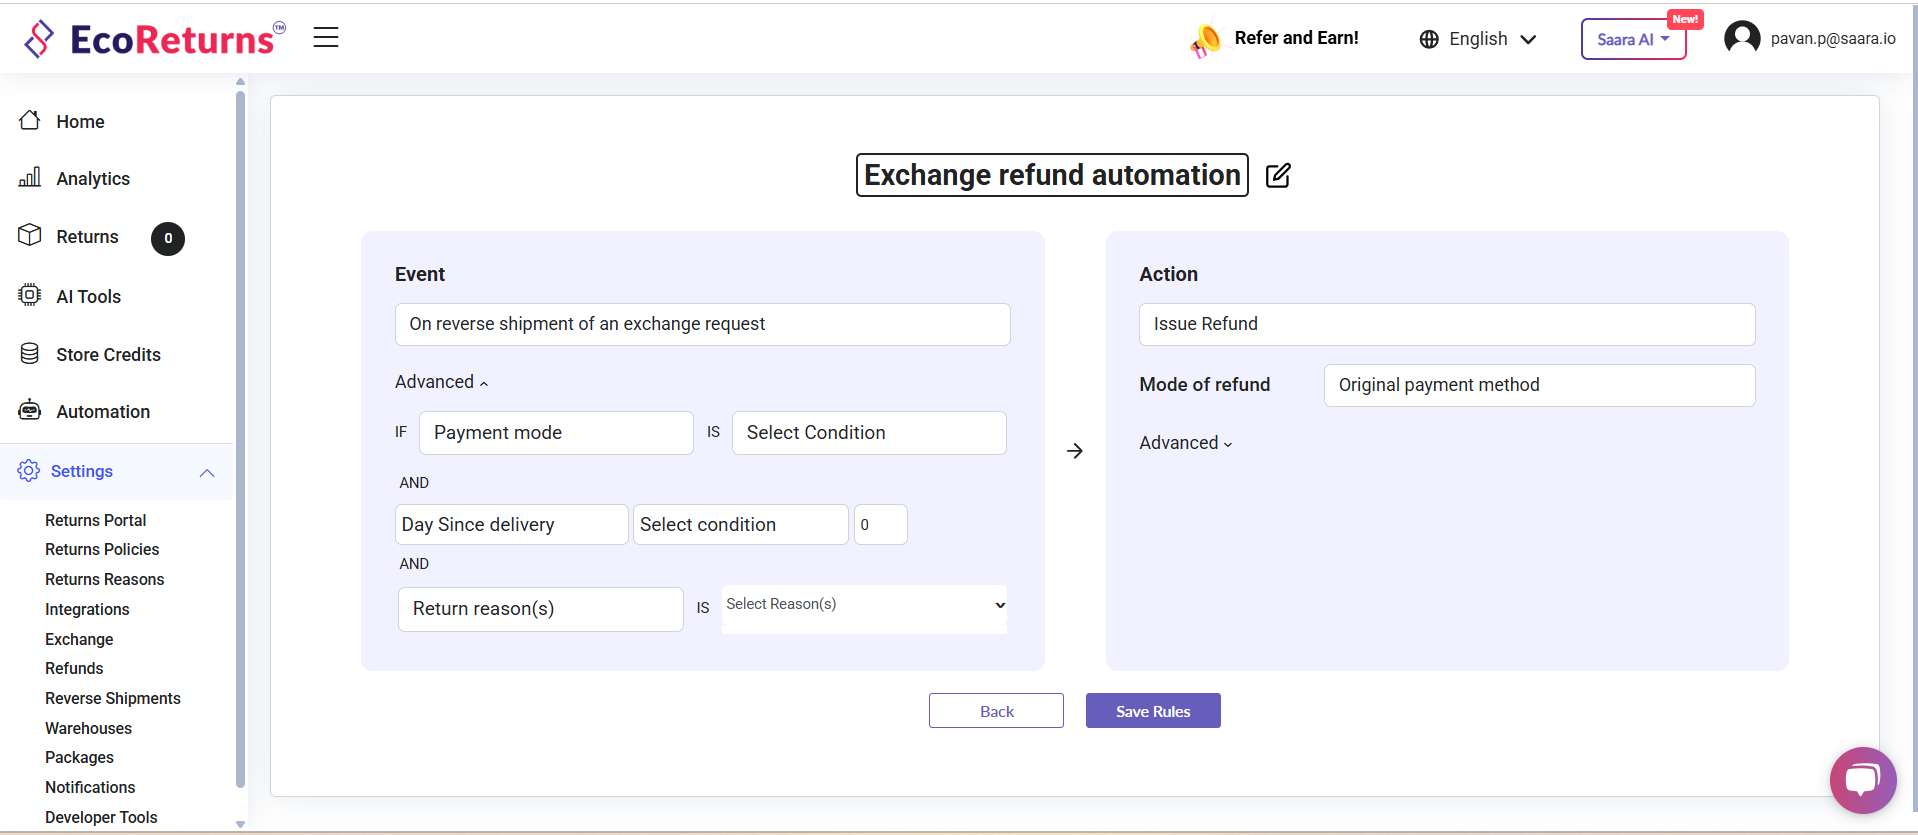Viewport: 1918px width, 835px height.
Task: Open Returns Policies in the settings menu
Action: pyautogui.click(x=102, y=549)
